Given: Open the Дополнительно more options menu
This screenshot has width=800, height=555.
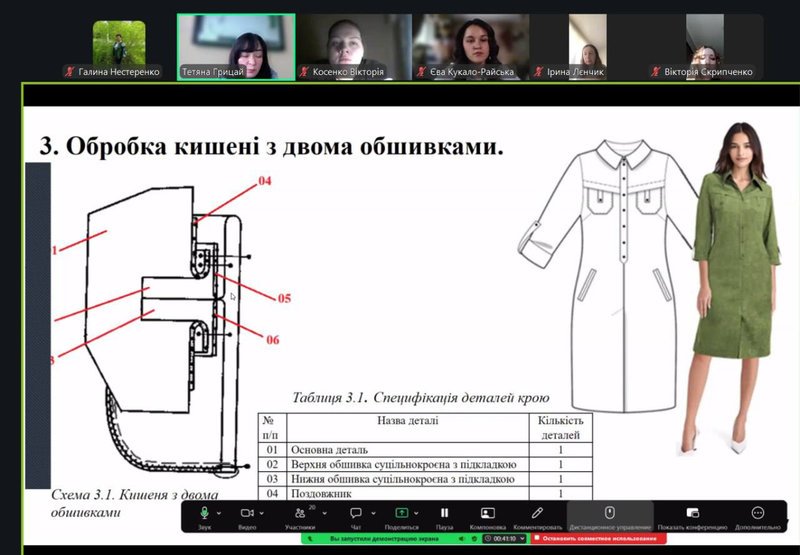Looking at the screenshot, I should 757,513.
